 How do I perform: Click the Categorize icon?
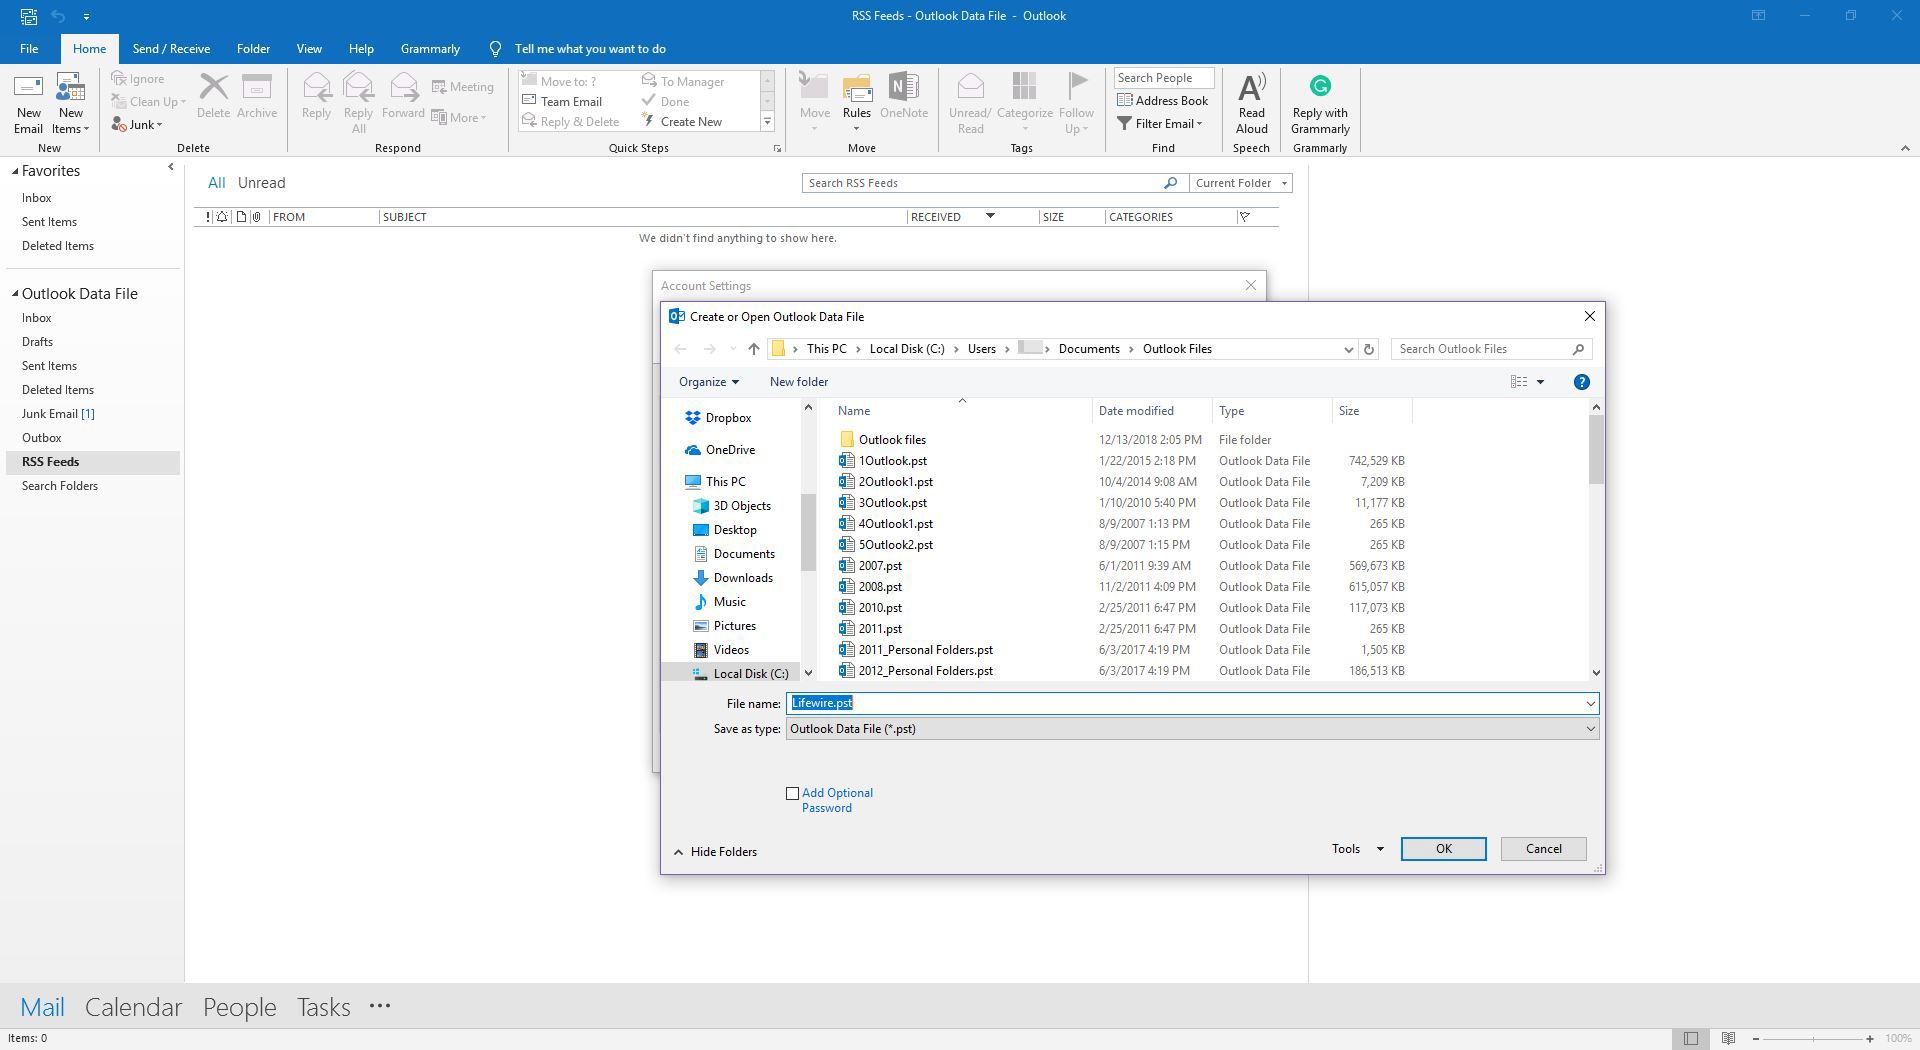1024,88
